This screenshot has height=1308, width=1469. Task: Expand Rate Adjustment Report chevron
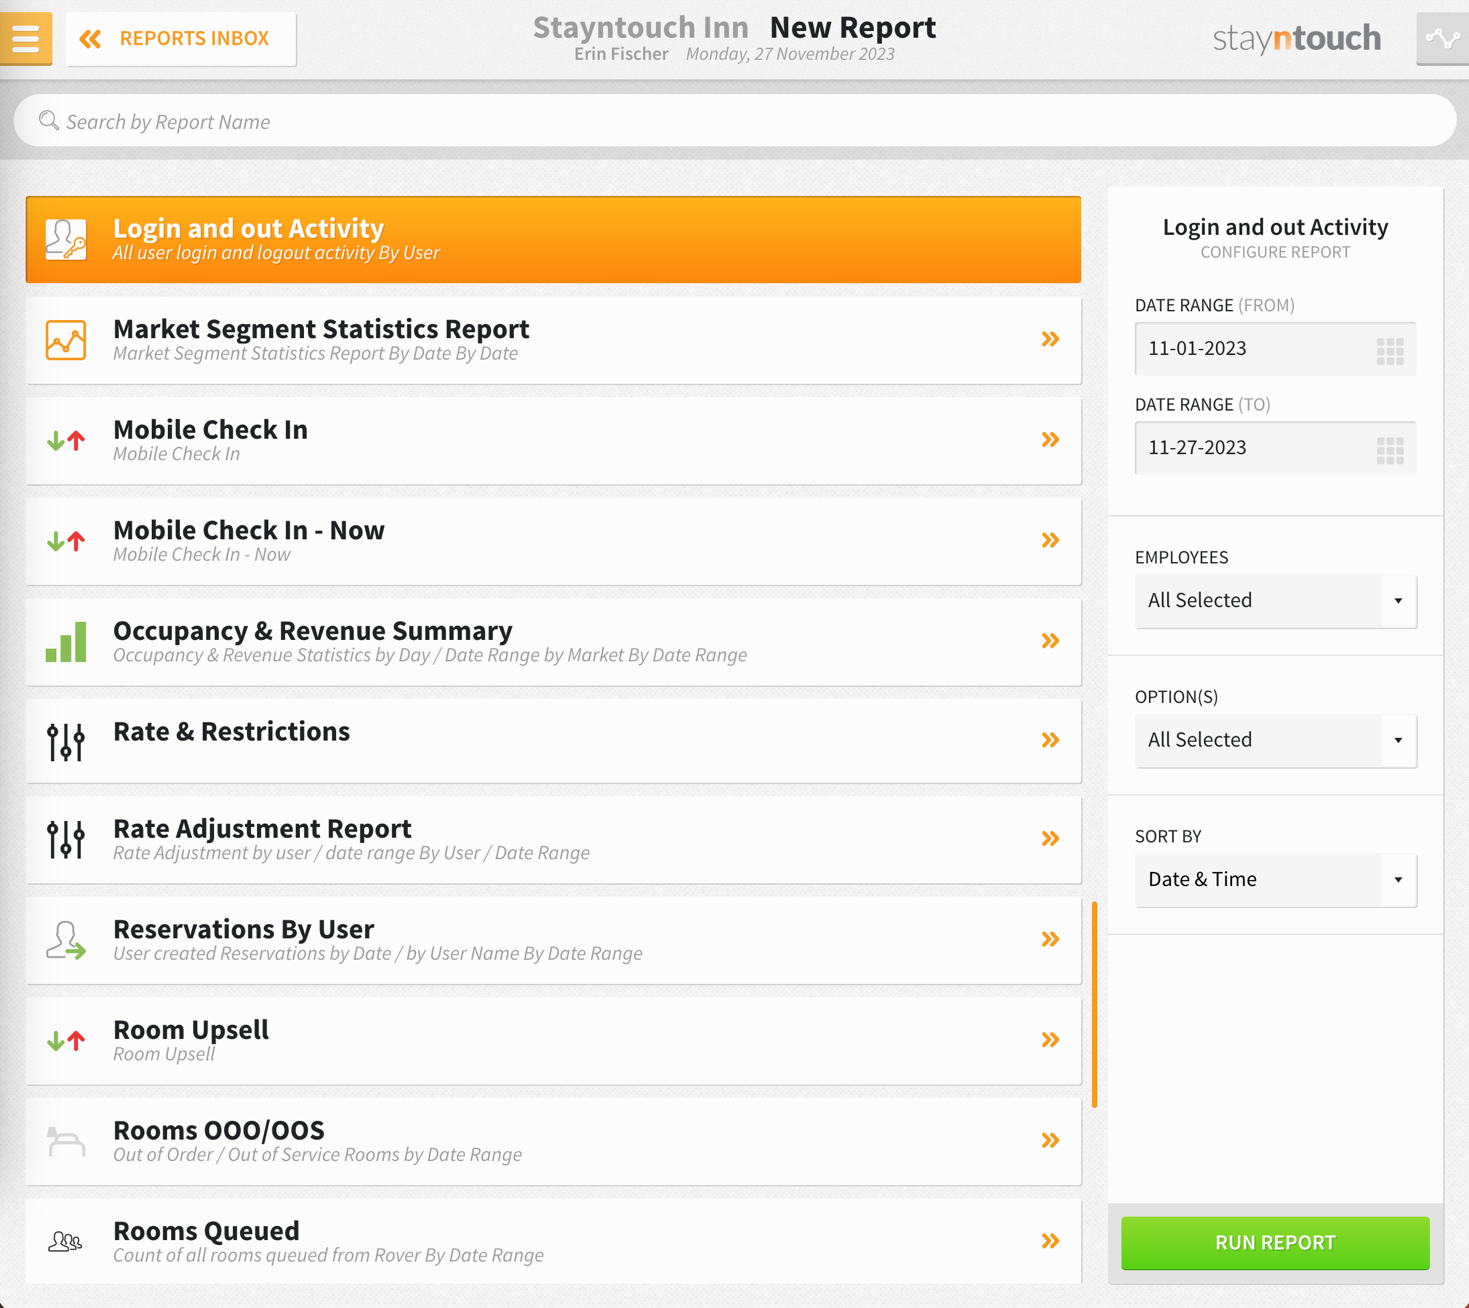point(1050,839)
